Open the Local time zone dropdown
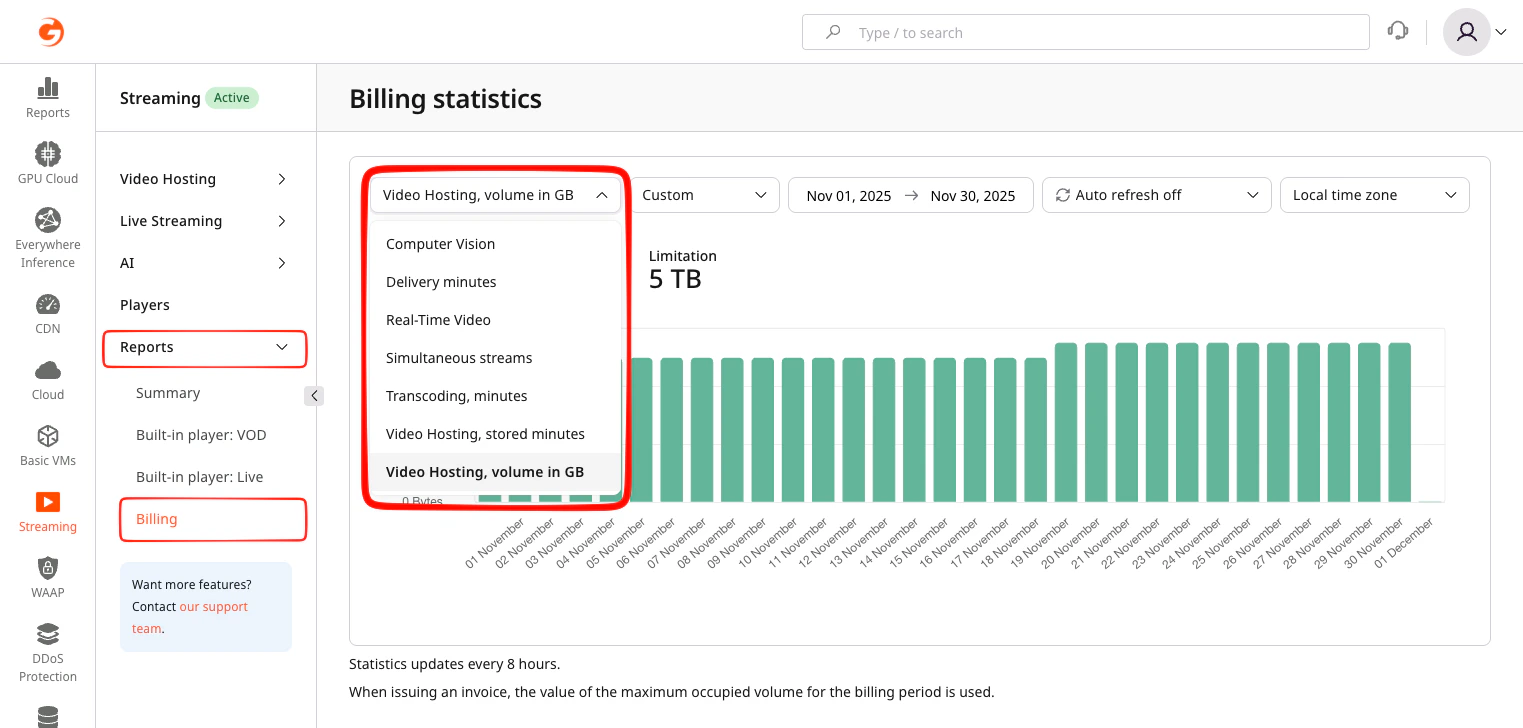The height and width of the screenshot is (728, 1523). (1374, 195)
